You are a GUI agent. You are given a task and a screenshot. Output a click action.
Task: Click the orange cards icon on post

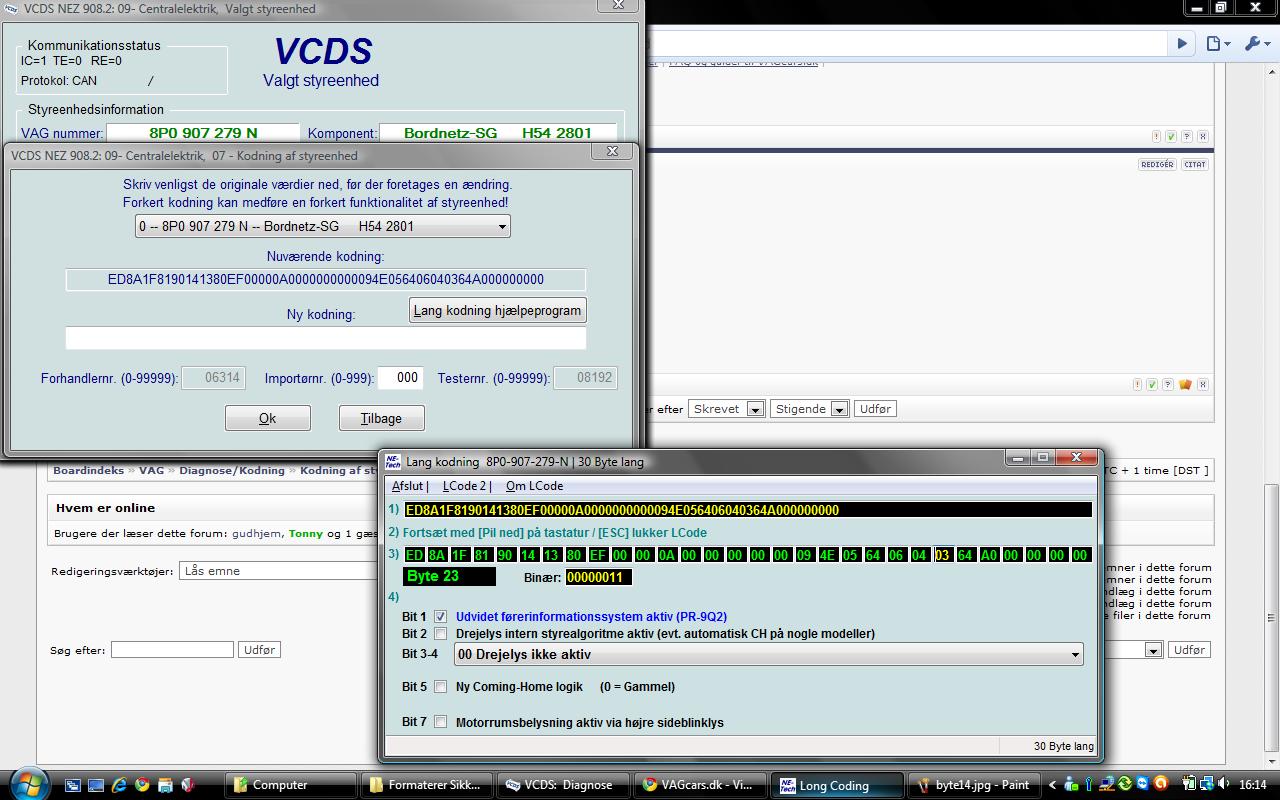click(1186, 385)
